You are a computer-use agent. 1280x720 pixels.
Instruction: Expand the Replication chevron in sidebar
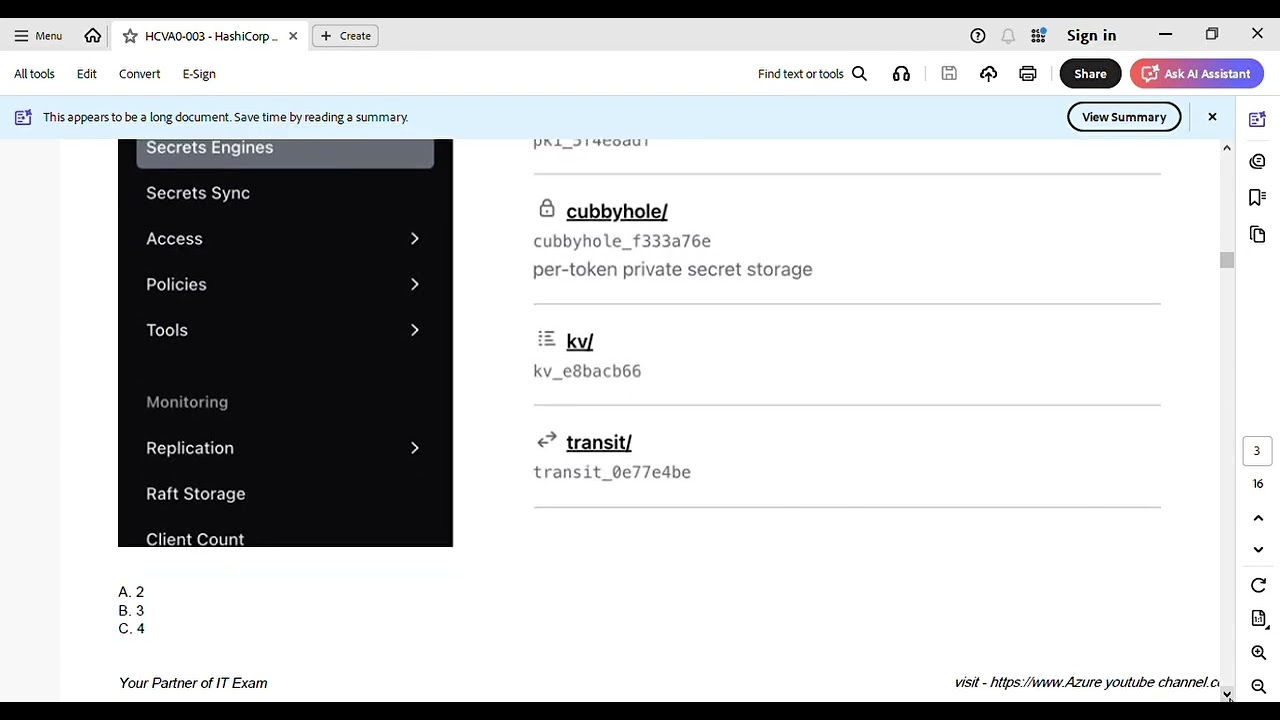coord(415,448)
